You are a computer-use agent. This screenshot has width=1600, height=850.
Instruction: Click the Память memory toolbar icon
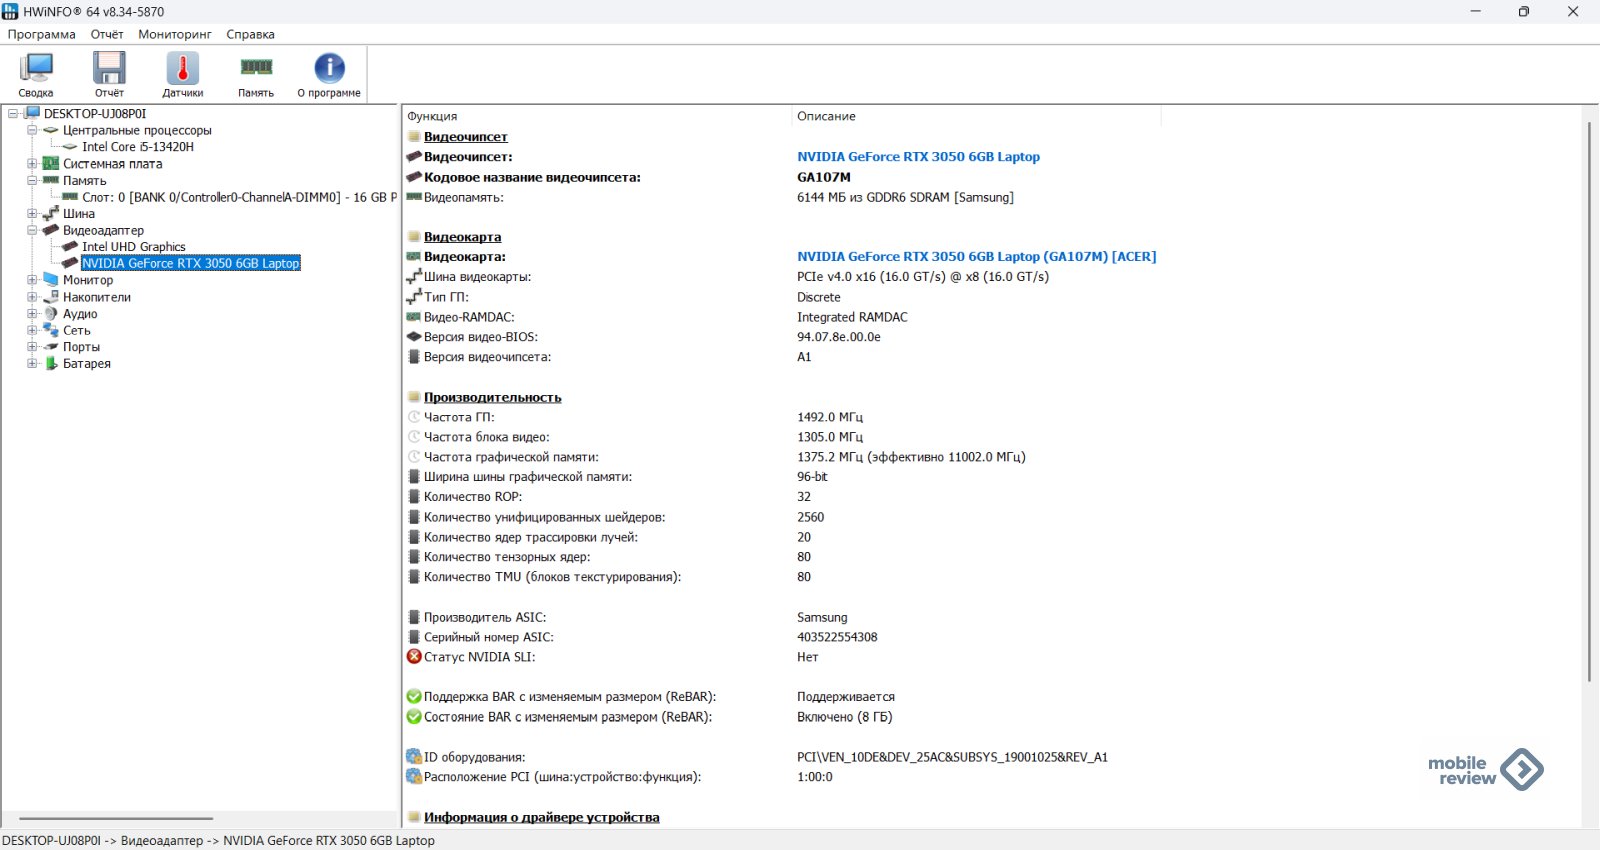pos(256,68)
